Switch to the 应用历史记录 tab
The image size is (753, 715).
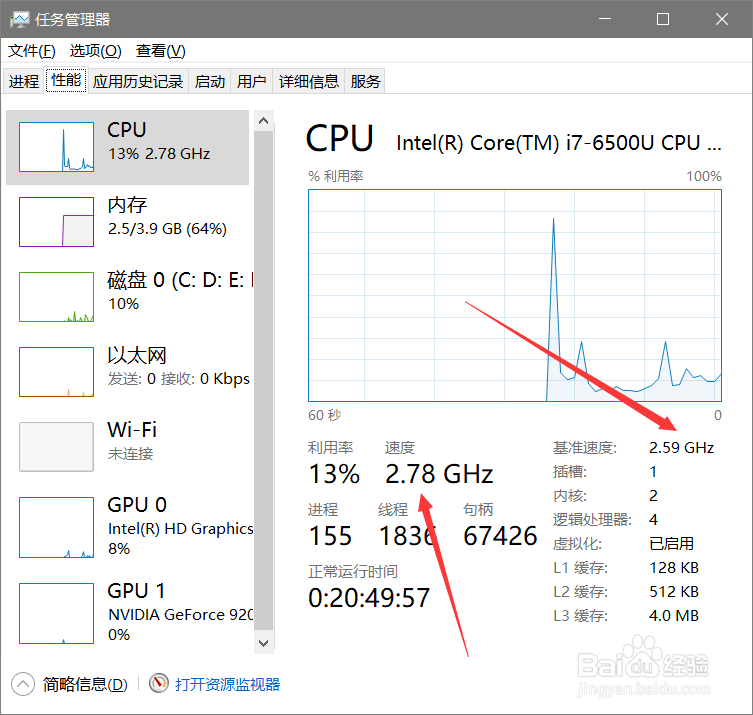coord(138,82)
